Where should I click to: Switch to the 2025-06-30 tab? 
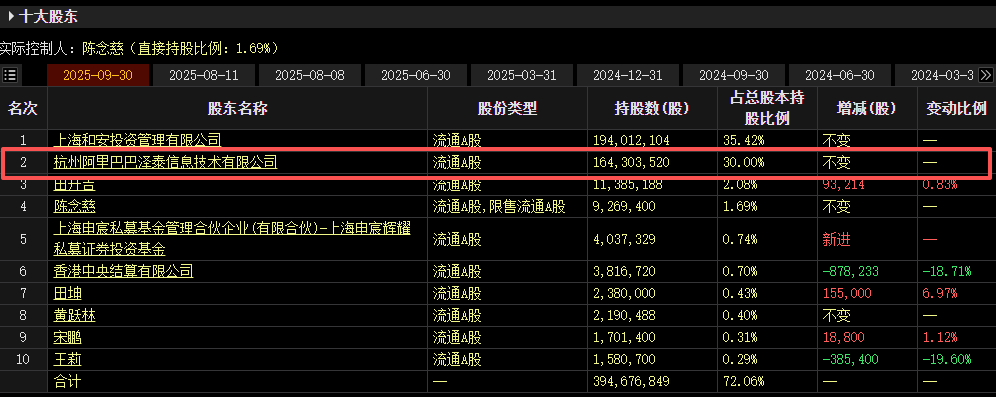[x=416, y=75]
